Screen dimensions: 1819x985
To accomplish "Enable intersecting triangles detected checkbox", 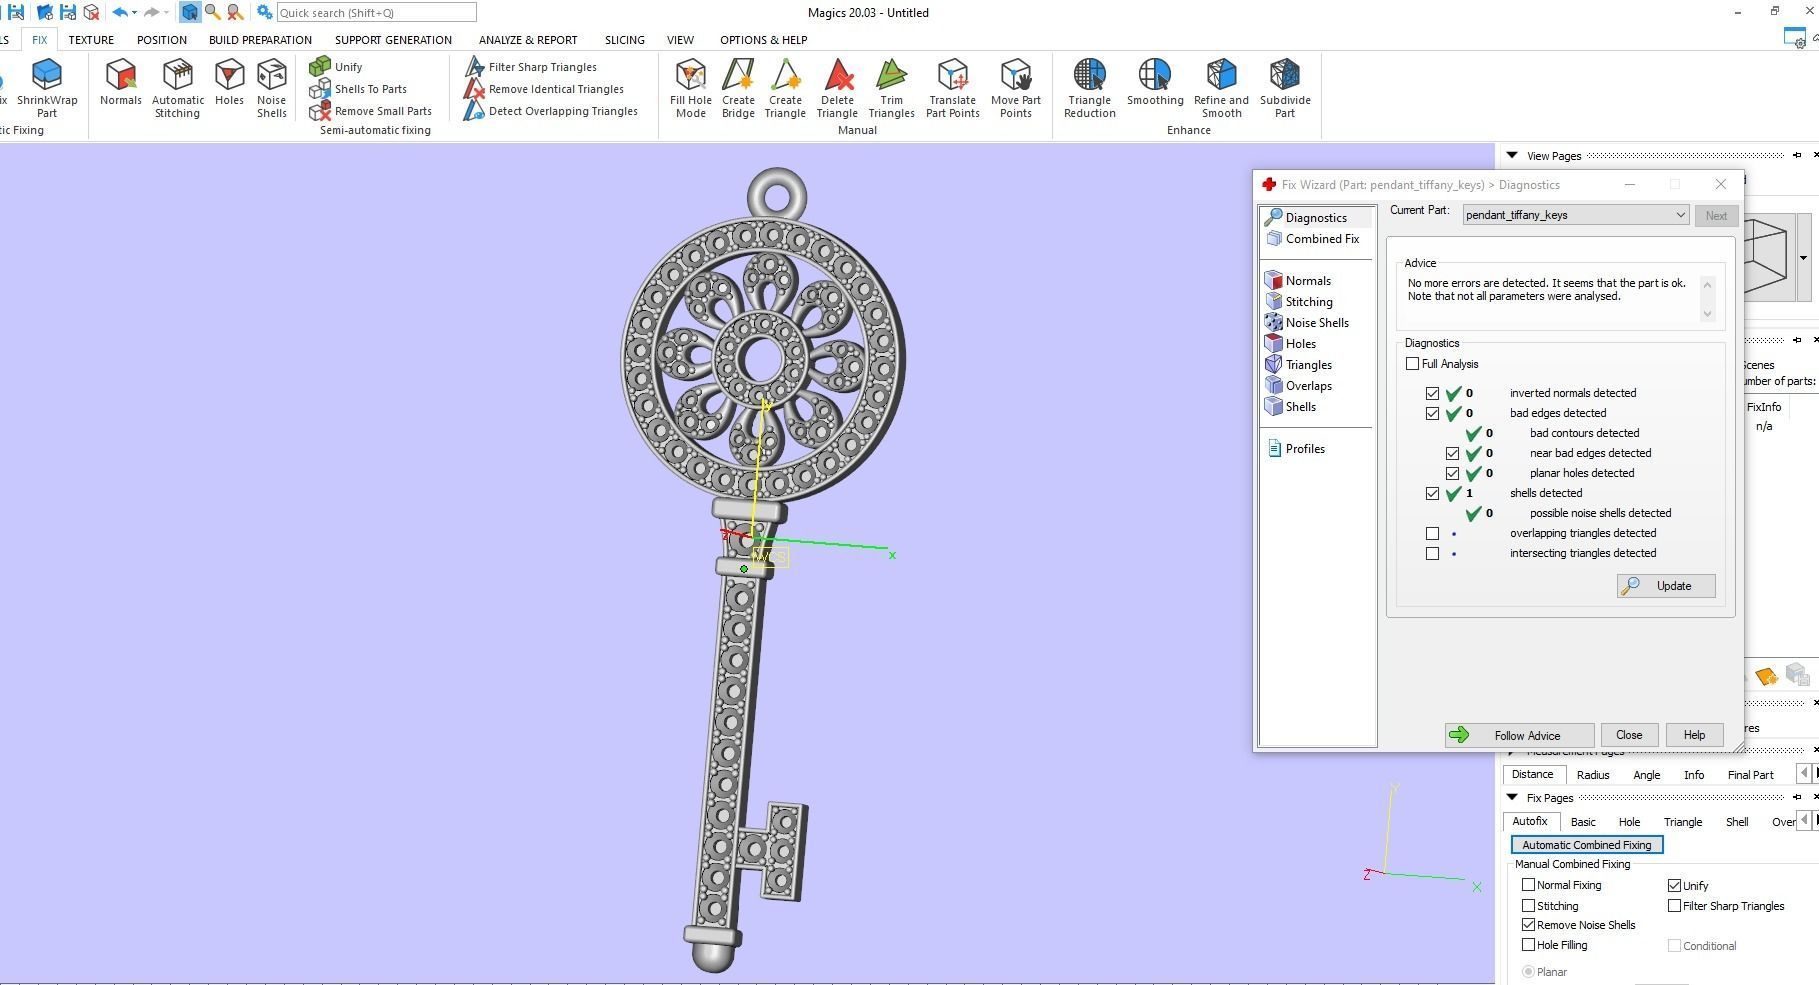I will coord(1432,553).
